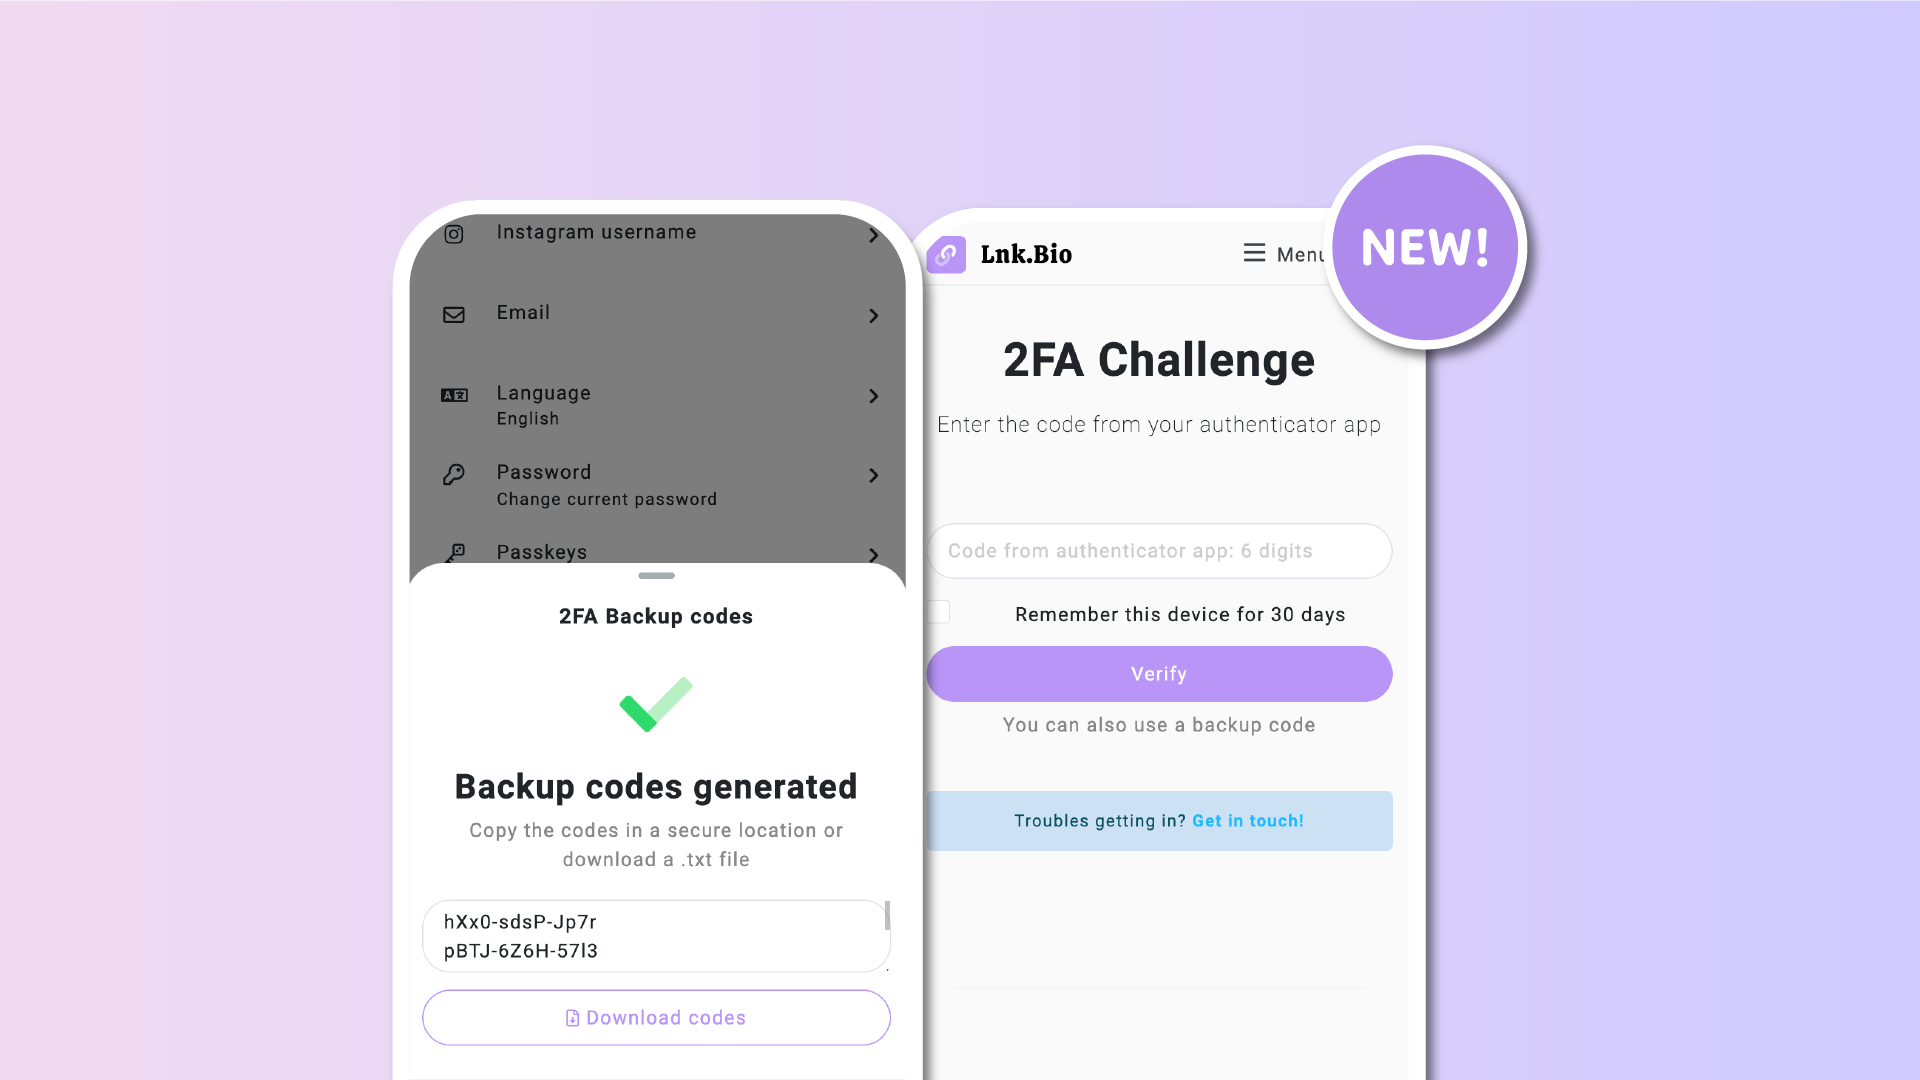Click the green checkmark backup codes icon
The height and width of the screenshot is (1080, 1920).
657,703
